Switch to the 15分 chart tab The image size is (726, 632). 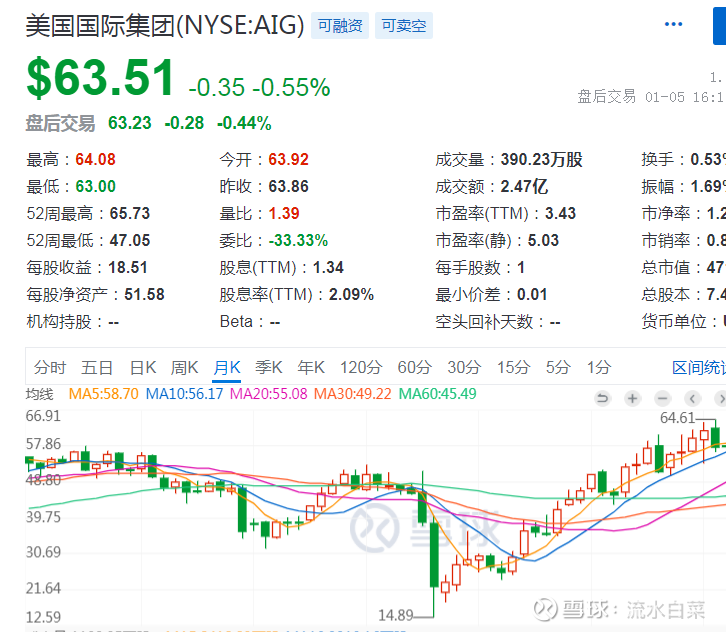click(513, 368)
